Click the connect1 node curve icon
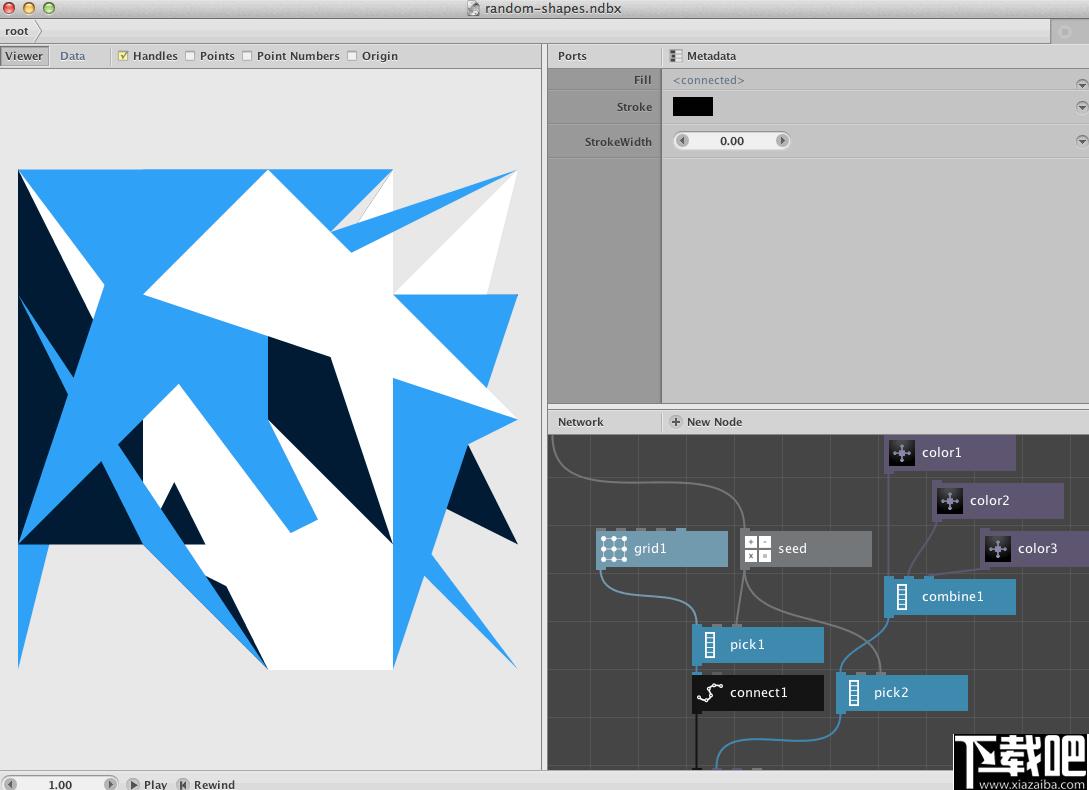The width and height of the screenshot is (1089, 790). click(710, 693)
